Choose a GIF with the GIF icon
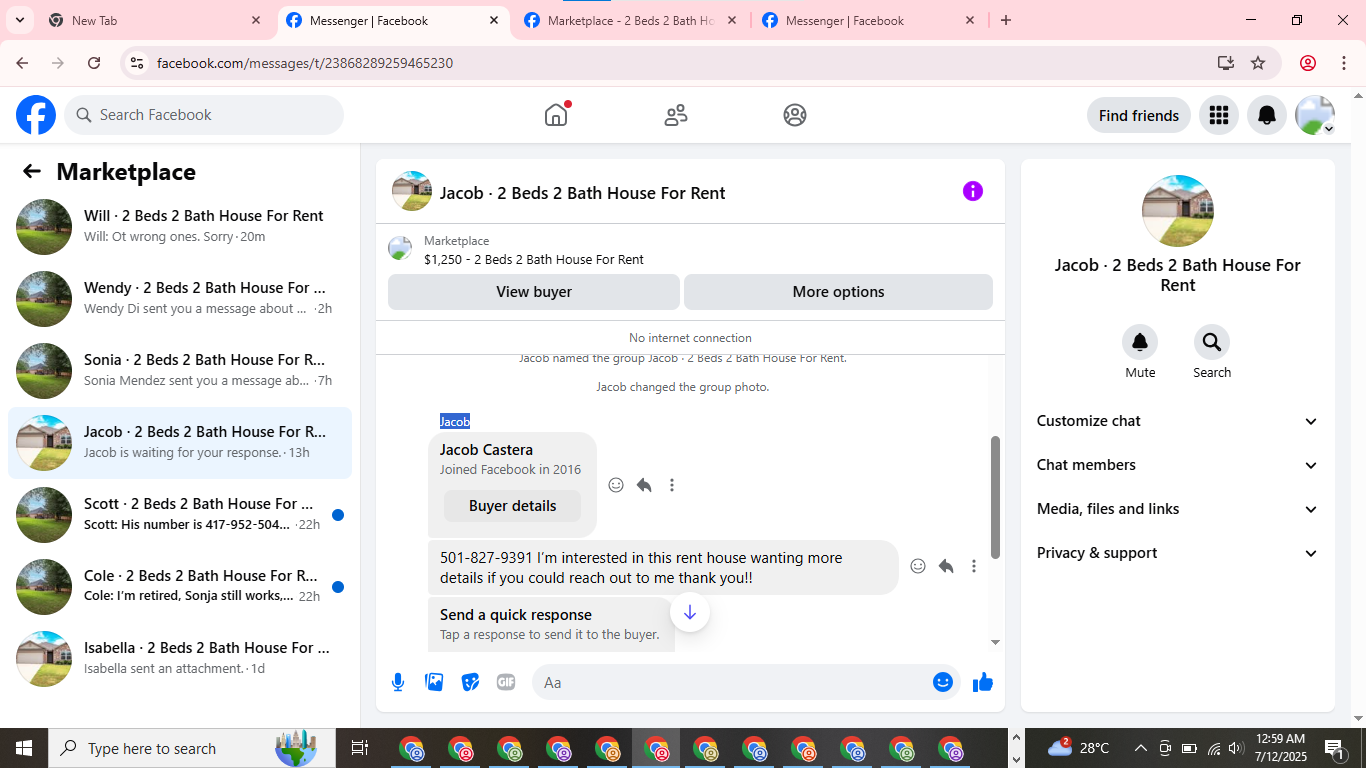The image size is (1366, 768). 506,682
